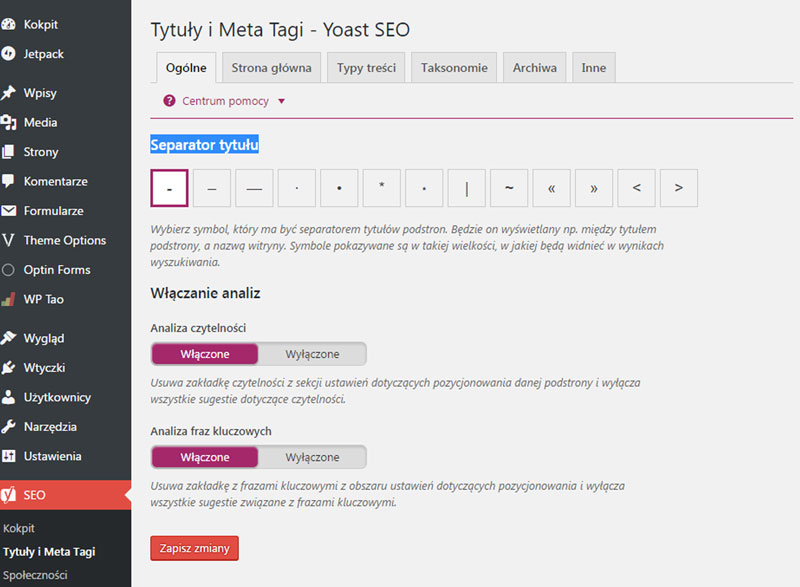Click the Wygląd paintbrush icon

click(x=8, y=338)
